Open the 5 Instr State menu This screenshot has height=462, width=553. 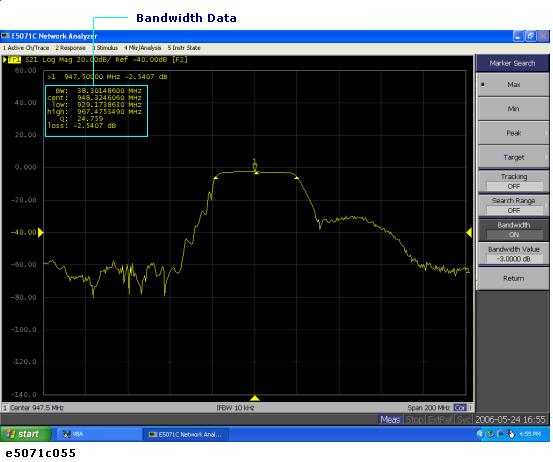[184, 48]
